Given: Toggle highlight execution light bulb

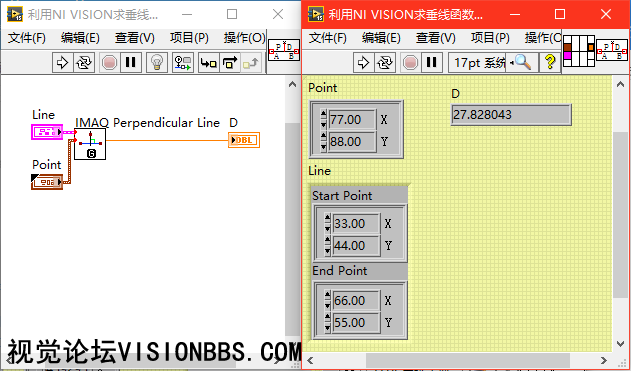Looking at the screenshot, I should coord(157,63).
